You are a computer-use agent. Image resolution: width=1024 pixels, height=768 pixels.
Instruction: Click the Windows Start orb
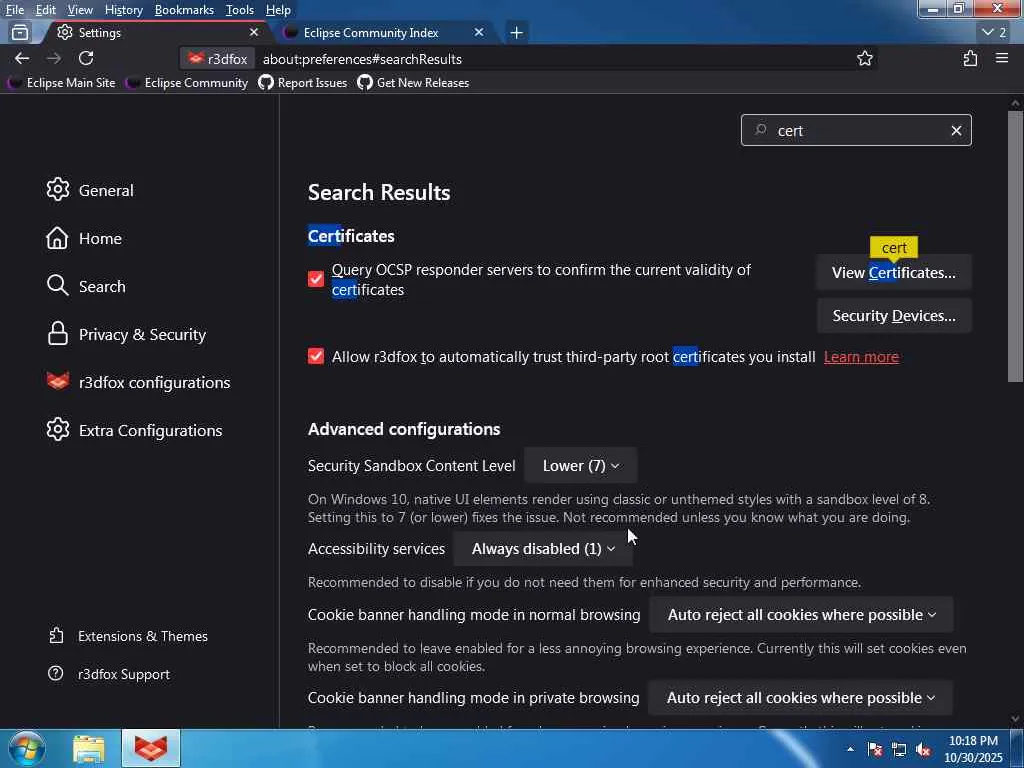(27, 748)
